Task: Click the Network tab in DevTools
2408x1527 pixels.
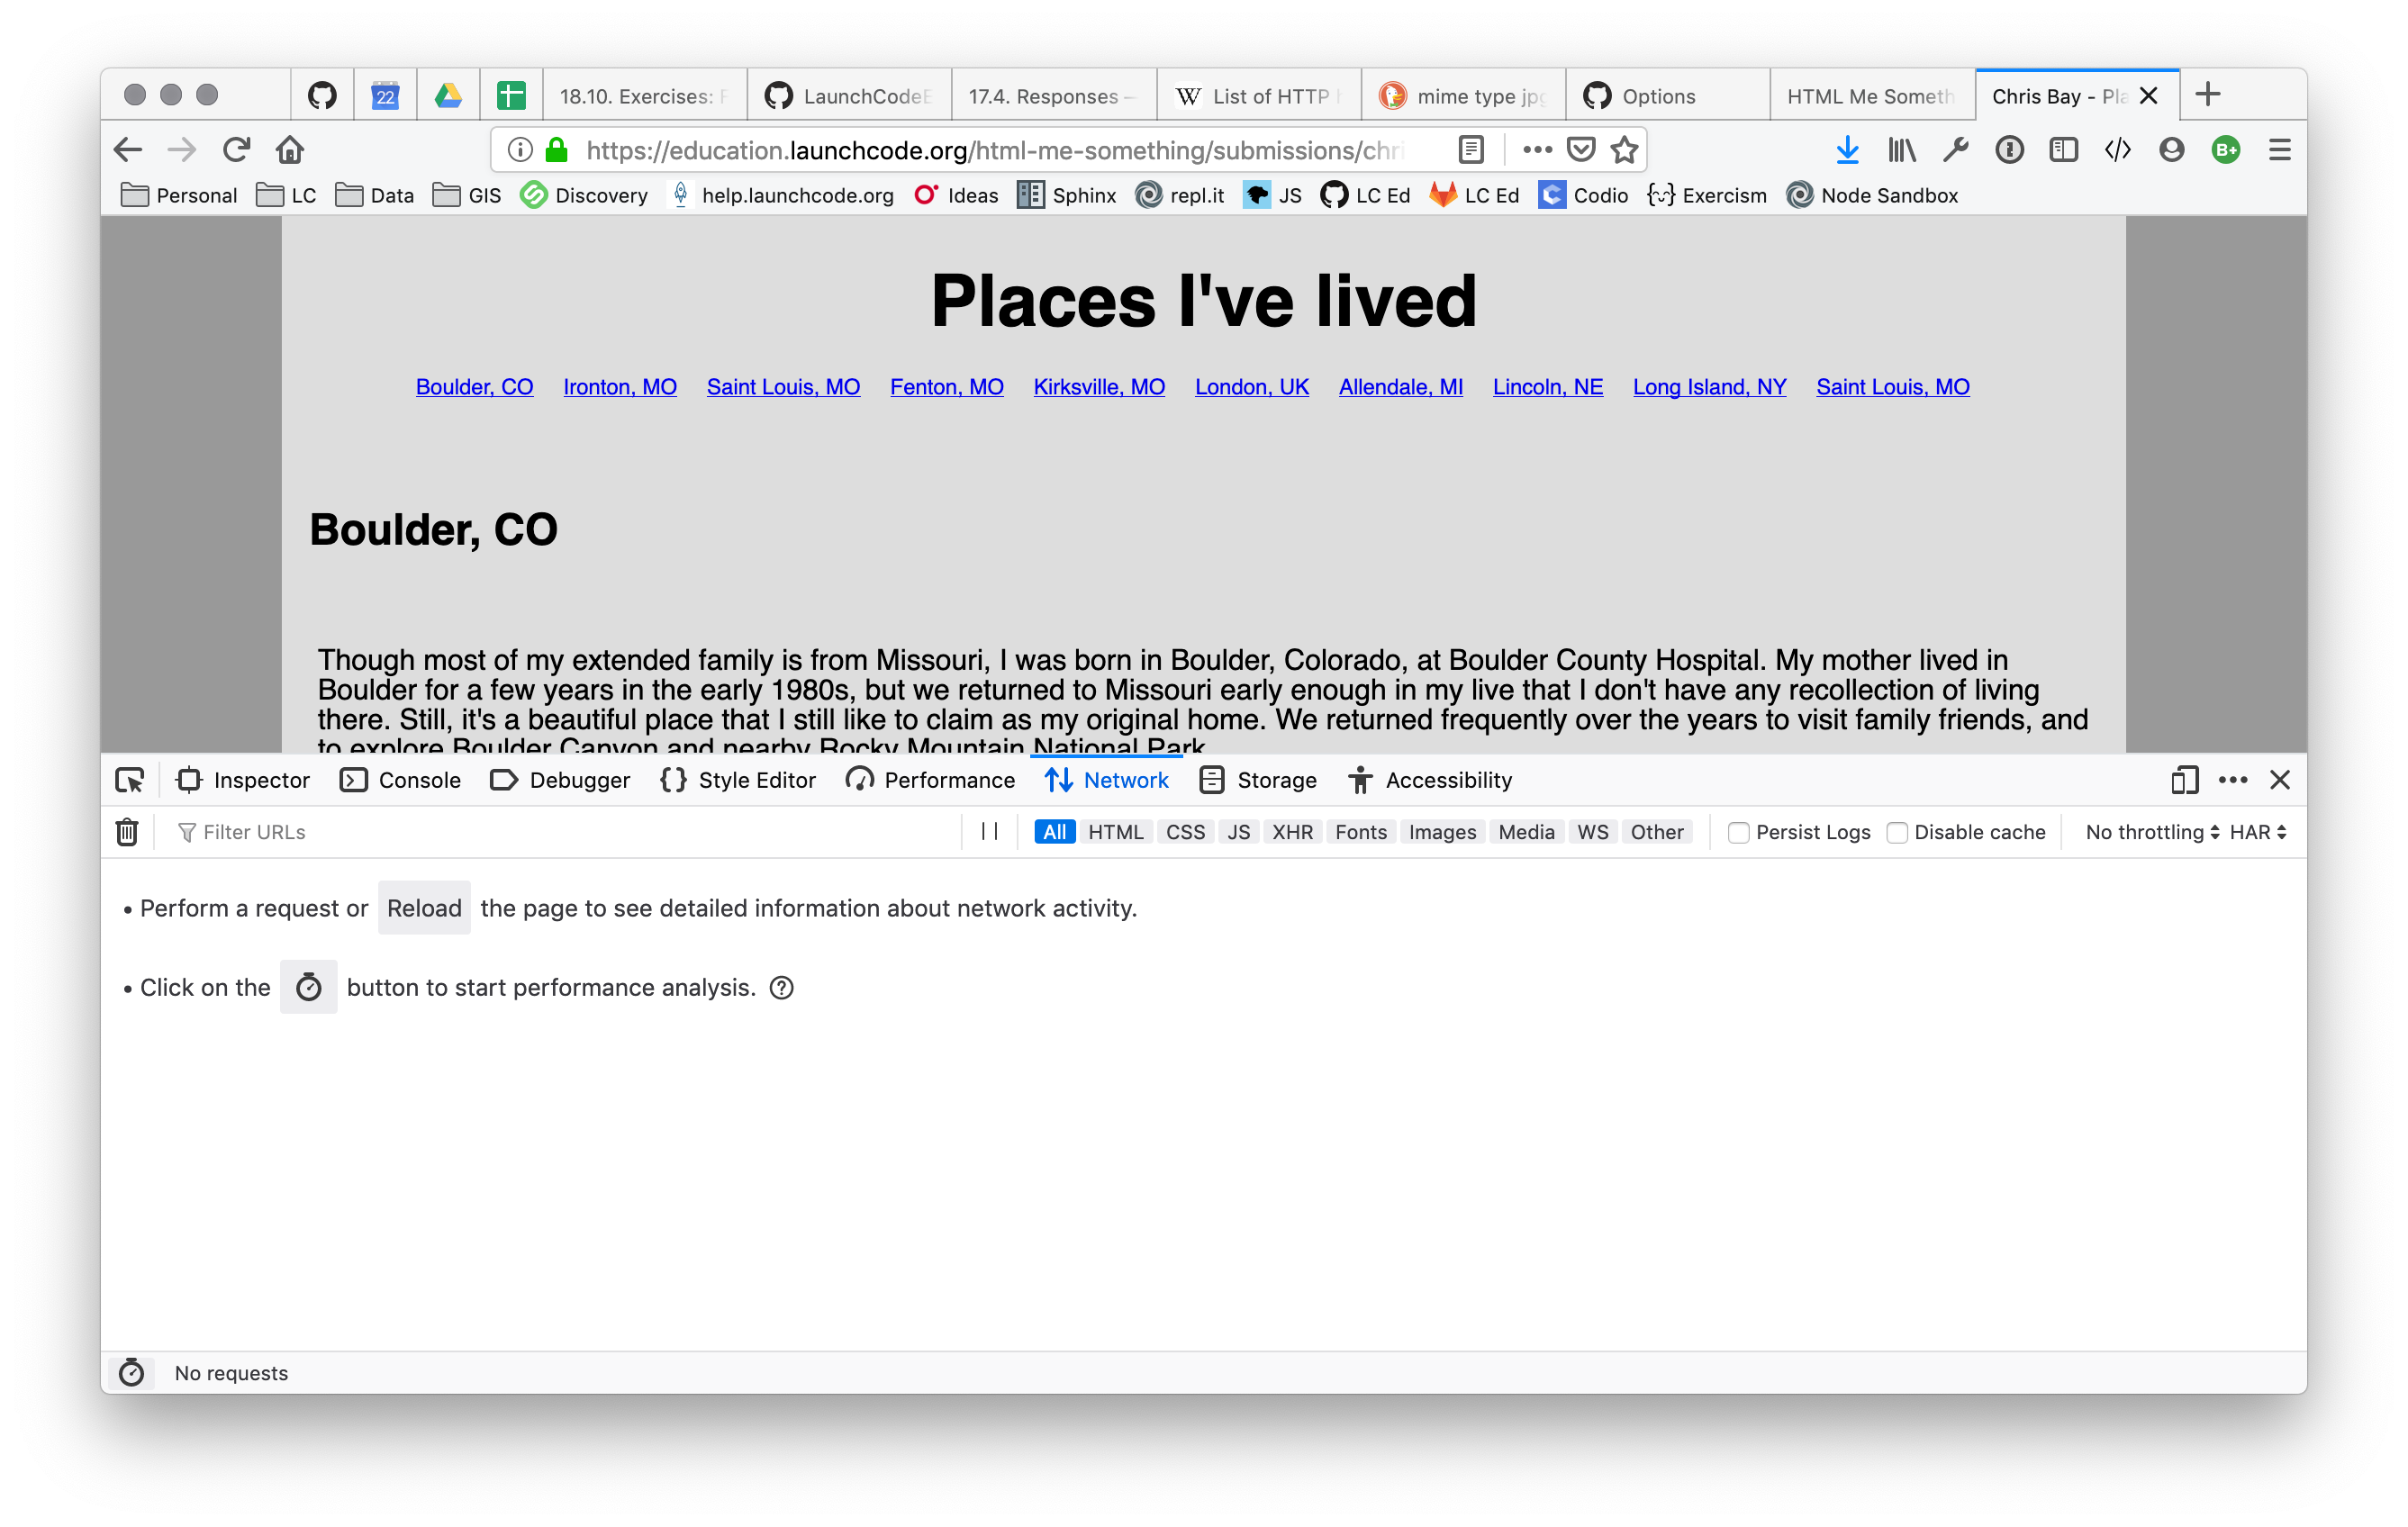Action: click(x=1123, y=780)
